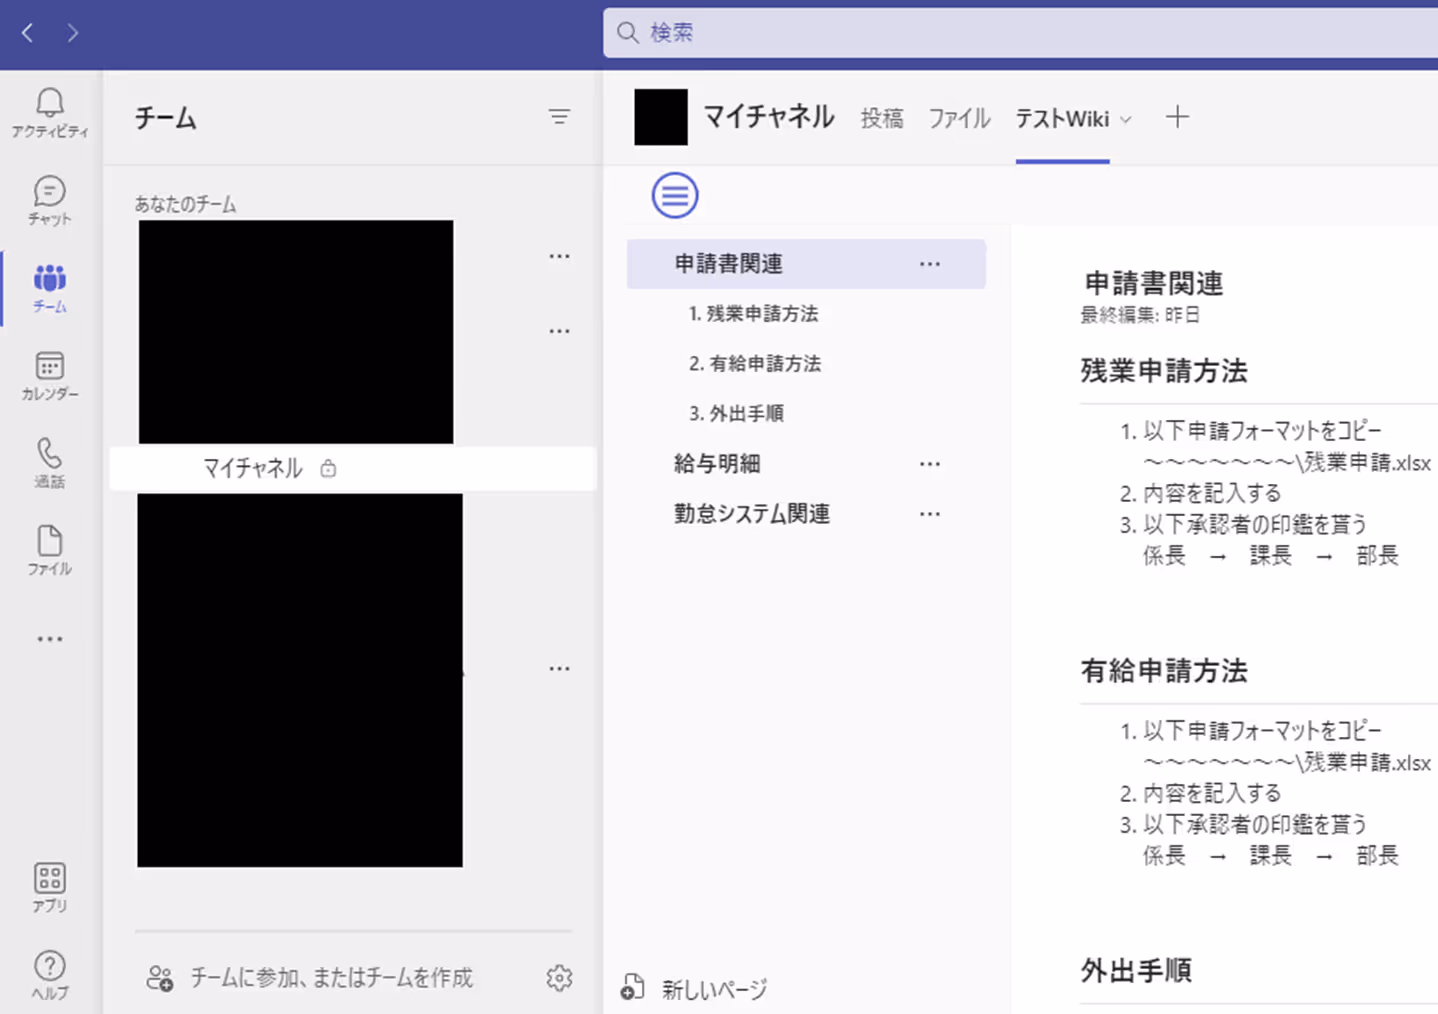Click 以下承認者の印鑑を貰う under 有給申請方法
Image resolution: width=1438 pixels, height=1014 pixels.
click(x=1255, y=824)
